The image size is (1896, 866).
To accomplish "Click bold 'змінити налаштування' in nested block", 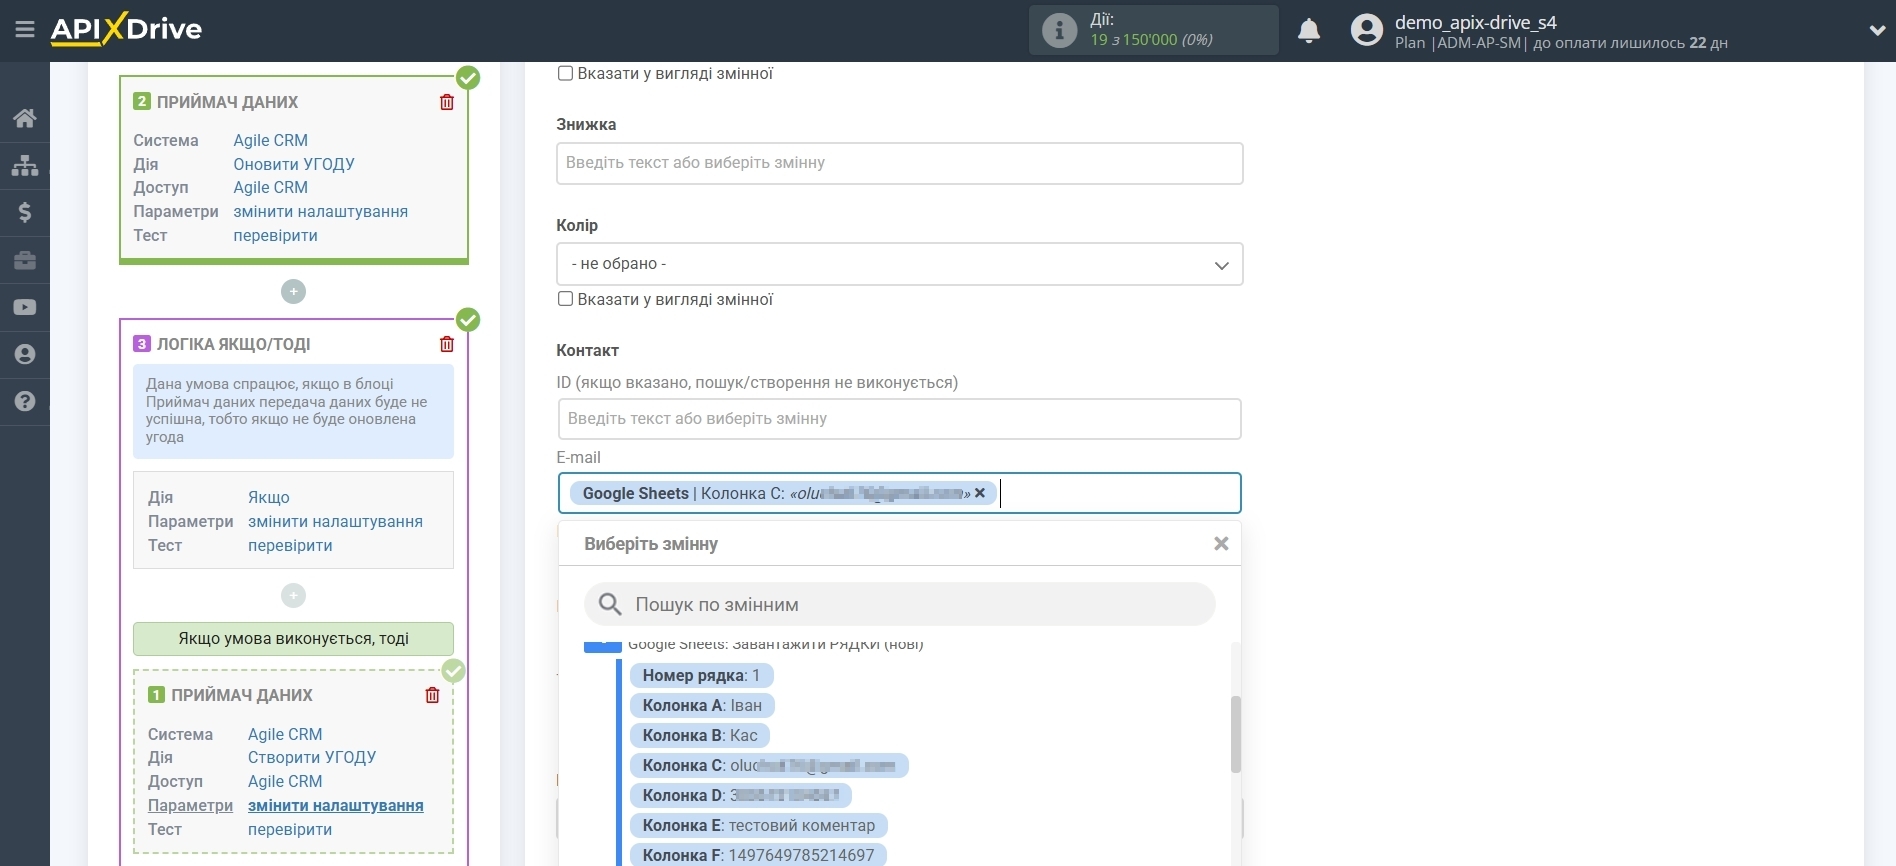I will pos(335,805).
